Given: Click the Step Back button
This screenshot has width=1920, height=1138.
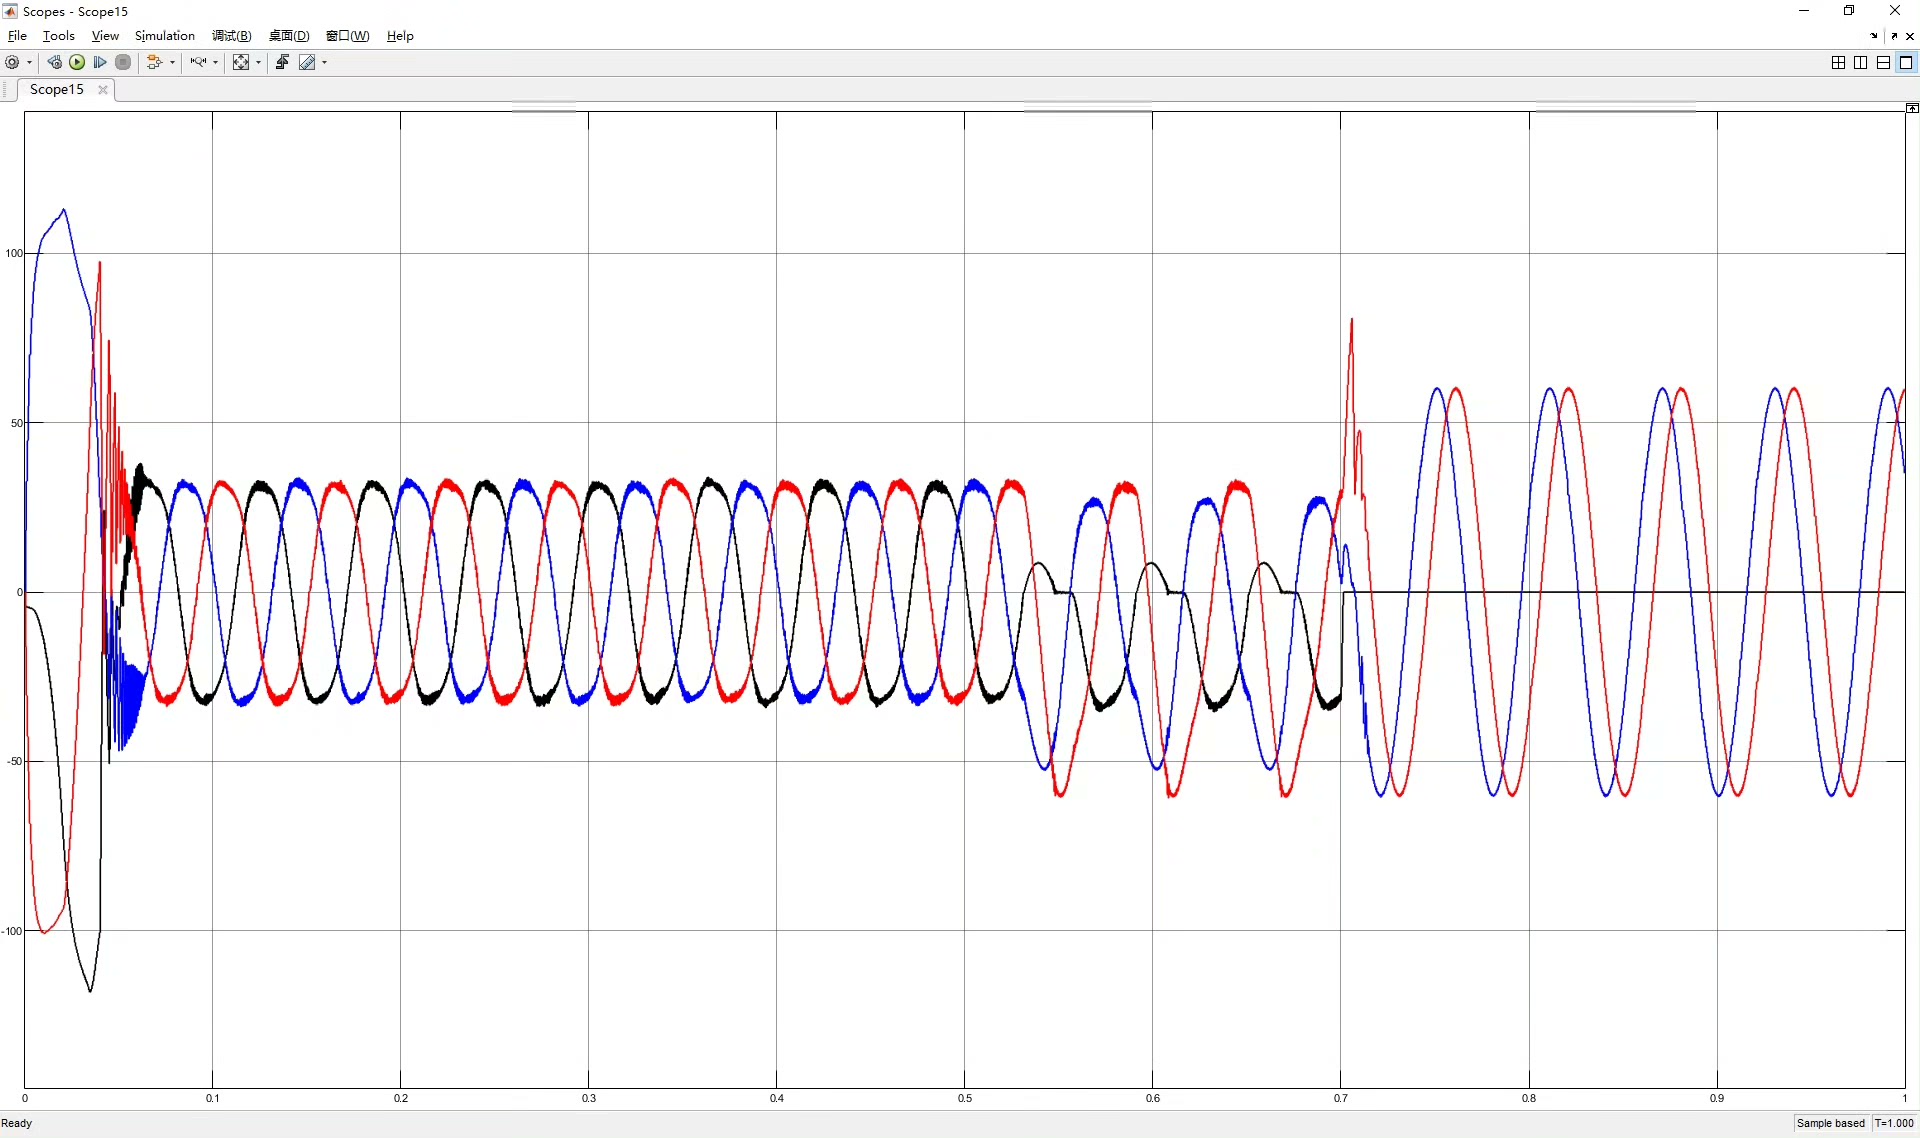Looking at the screenshot, I should point(55,62).
